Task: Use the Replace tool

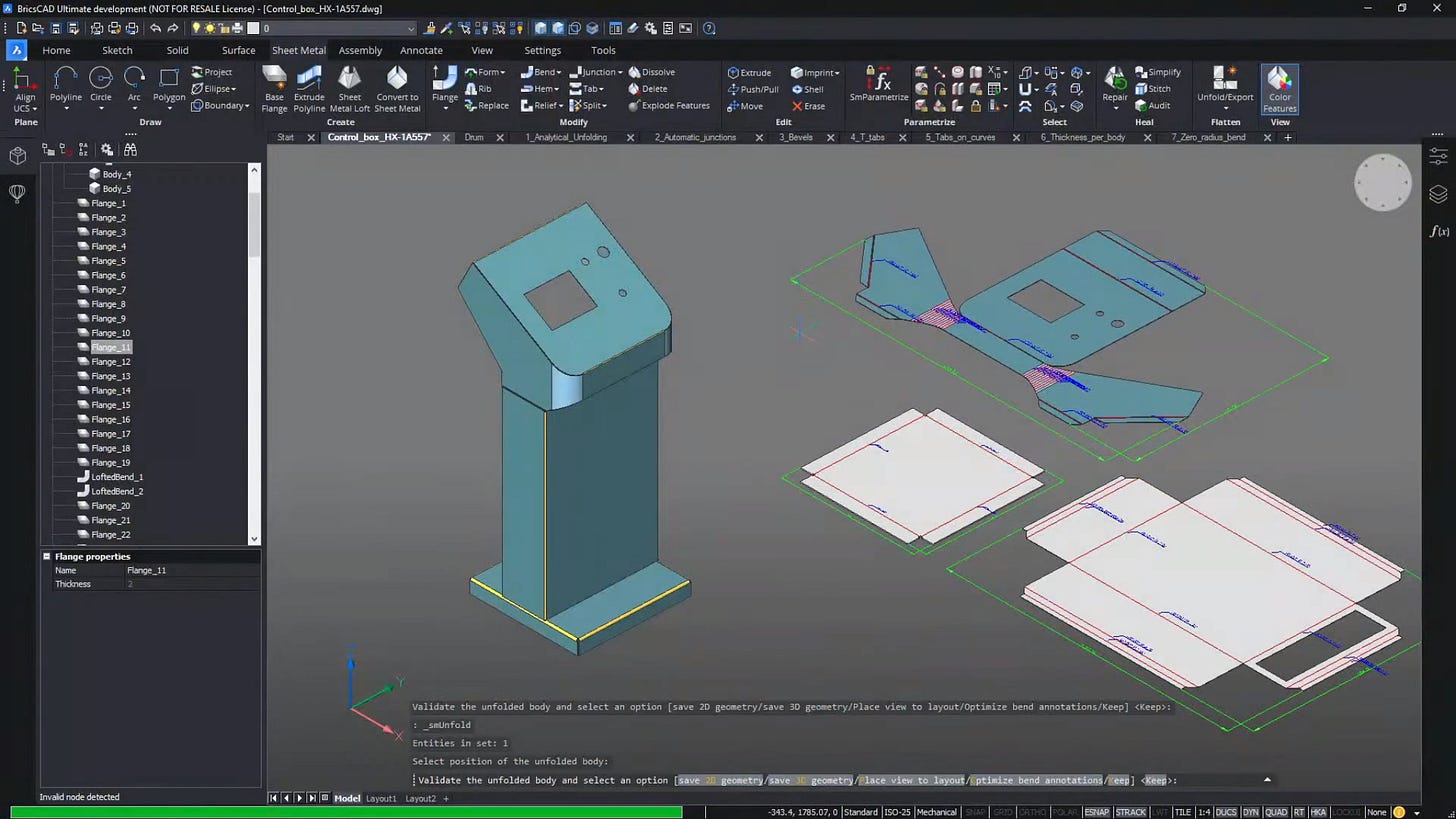Action: pos(486,105)
